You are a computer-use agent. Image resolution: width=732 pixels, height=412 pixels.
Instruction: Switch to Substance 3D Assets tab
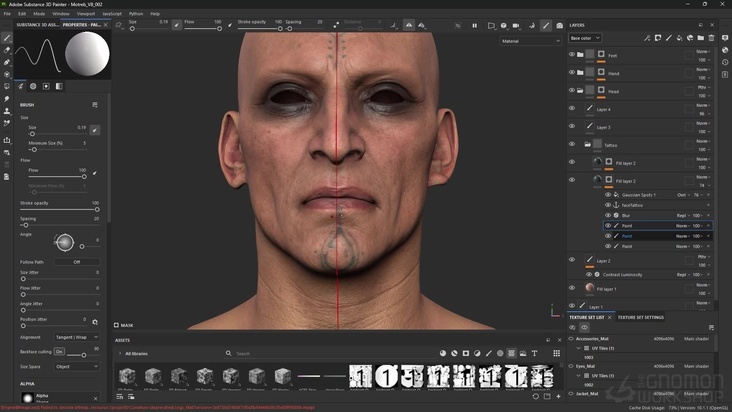38,25
